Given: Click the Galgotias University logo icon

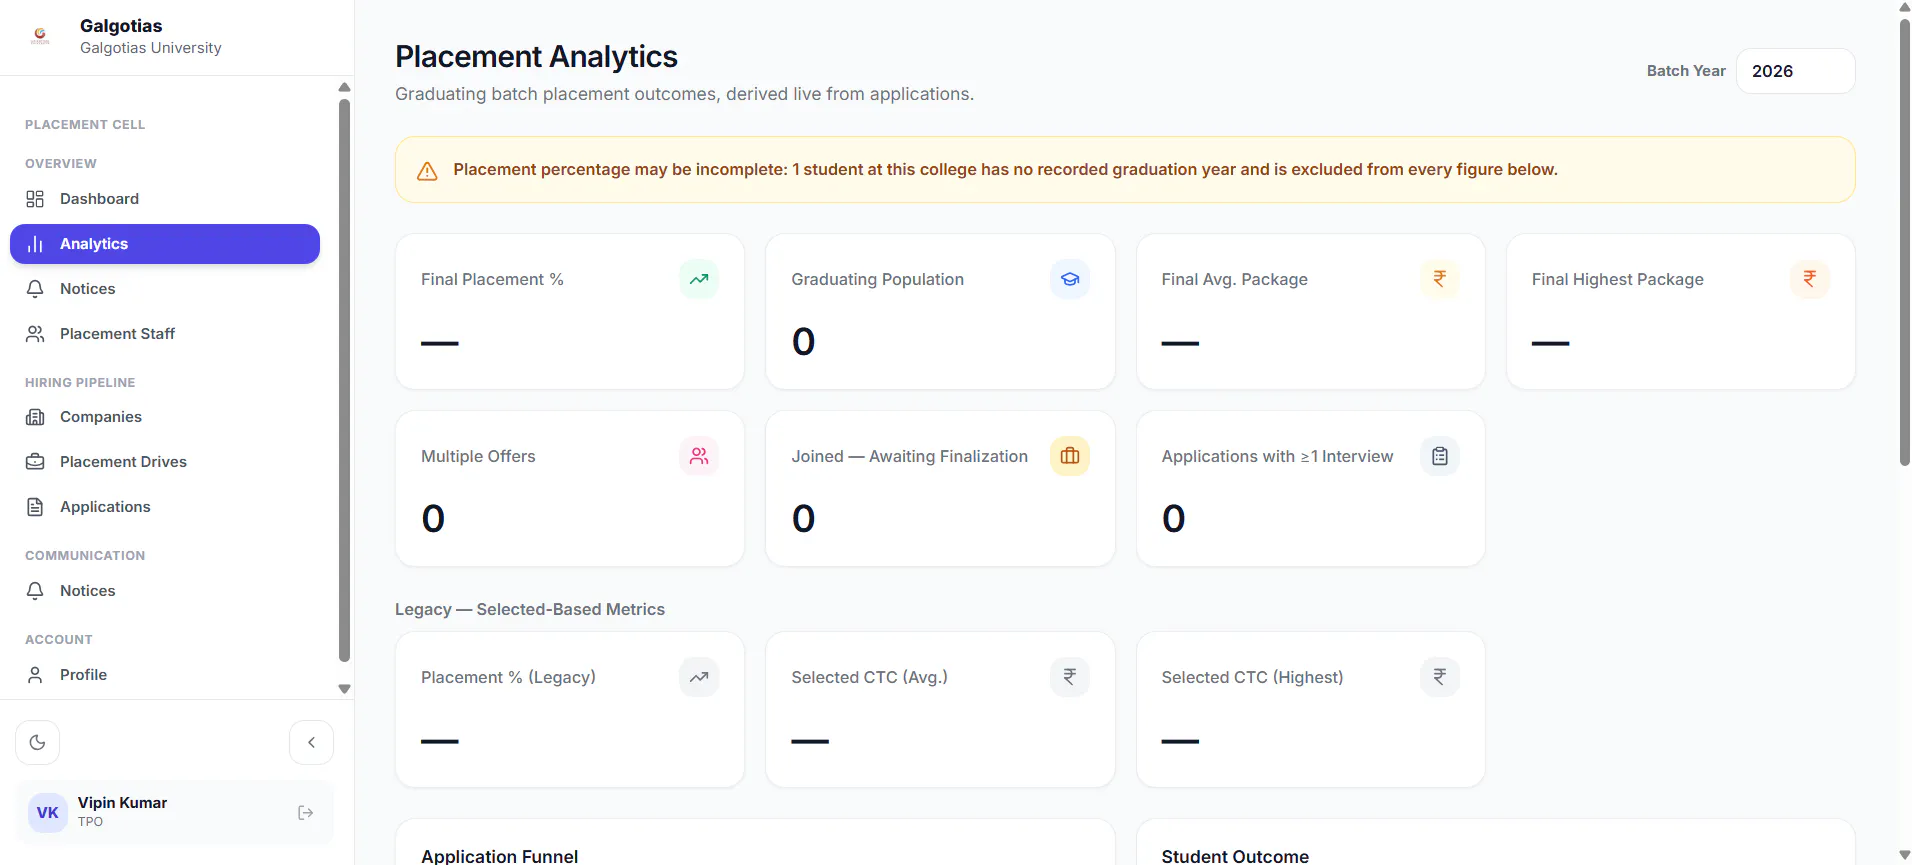Looking at the screenshot, I should [40, 36].
